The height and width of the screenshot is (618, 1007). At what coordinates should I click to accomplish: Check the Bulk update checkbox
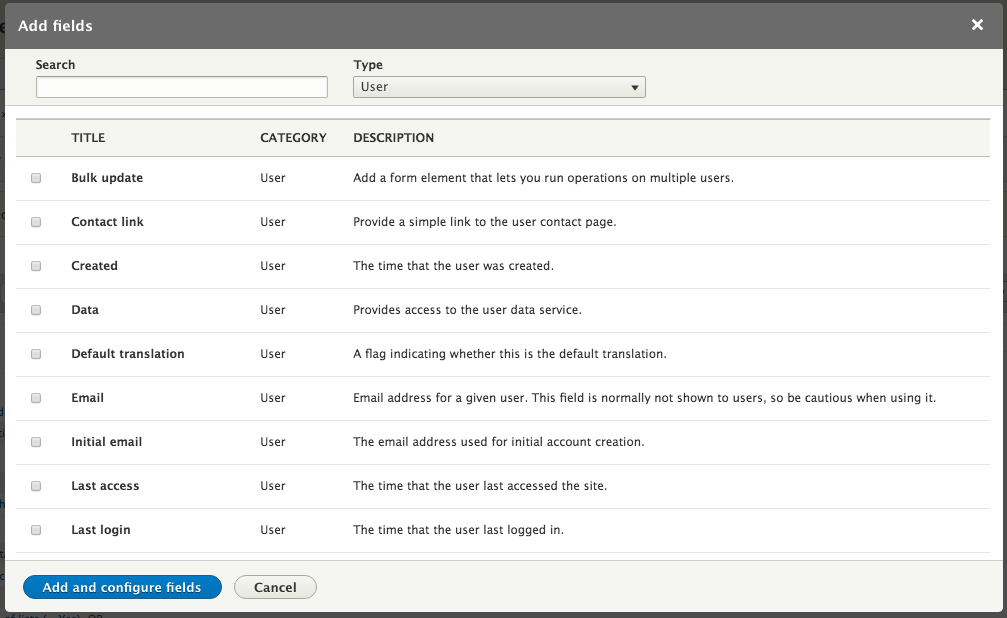pos(36,178)
